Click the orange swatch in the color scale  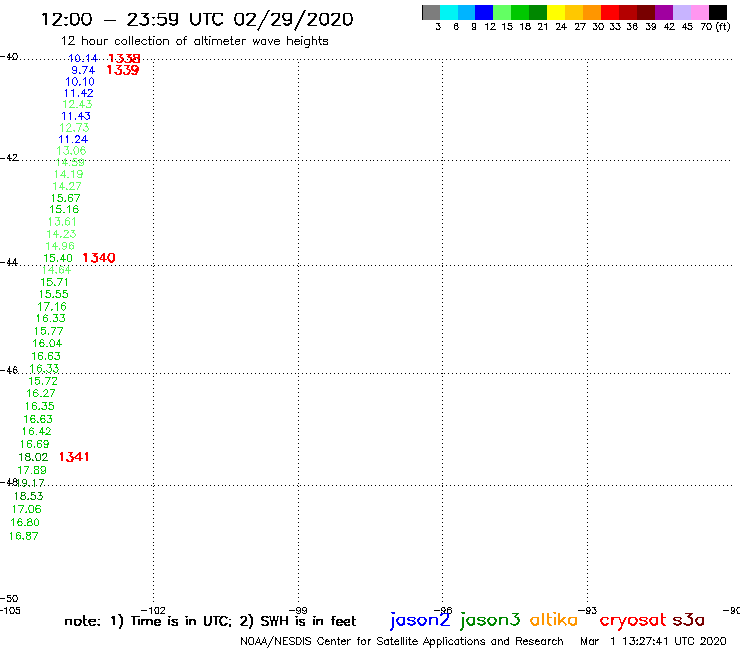(x=592, y=12)
